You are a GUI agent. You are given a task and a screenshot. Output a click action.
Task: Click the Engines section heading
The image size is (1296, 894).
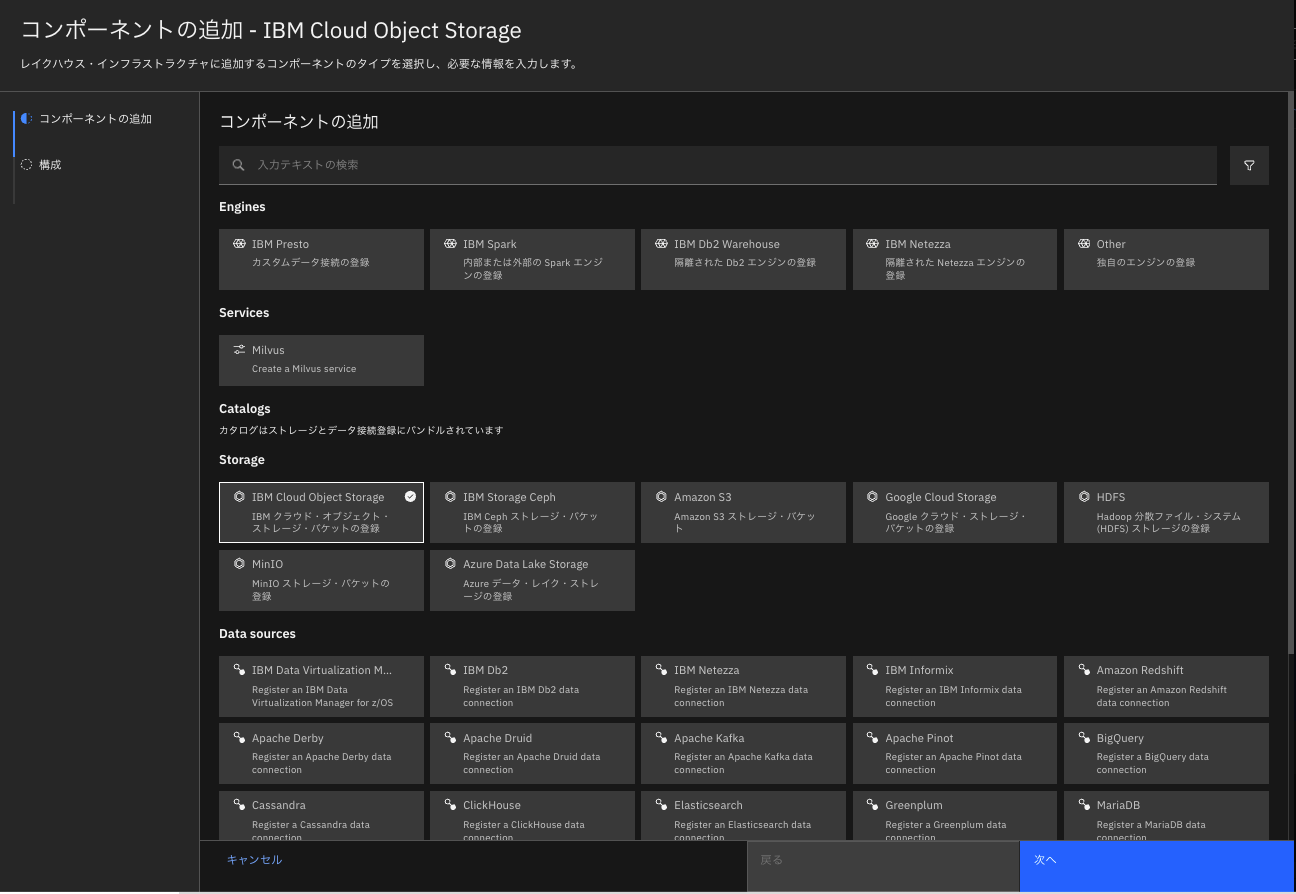click(x=242, y=207)
